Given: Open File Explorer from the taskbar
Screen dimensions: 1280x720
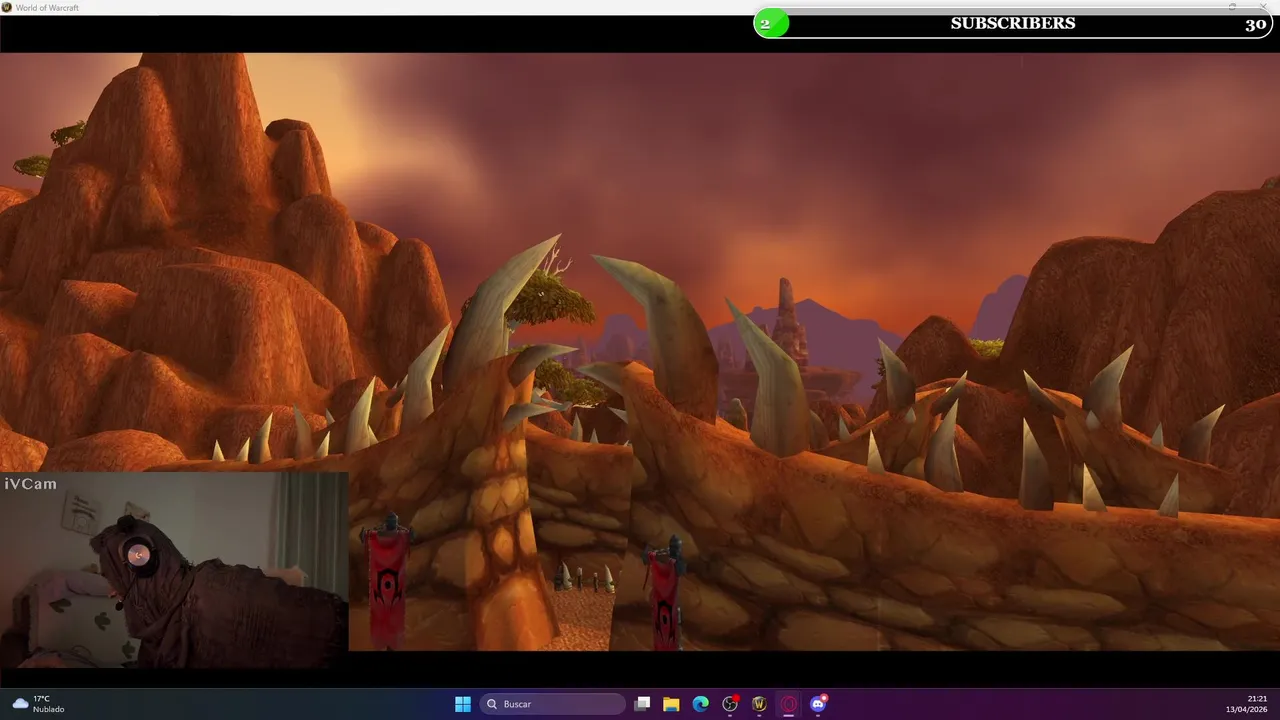Looking at the screenshot, I should click(671, 704).
